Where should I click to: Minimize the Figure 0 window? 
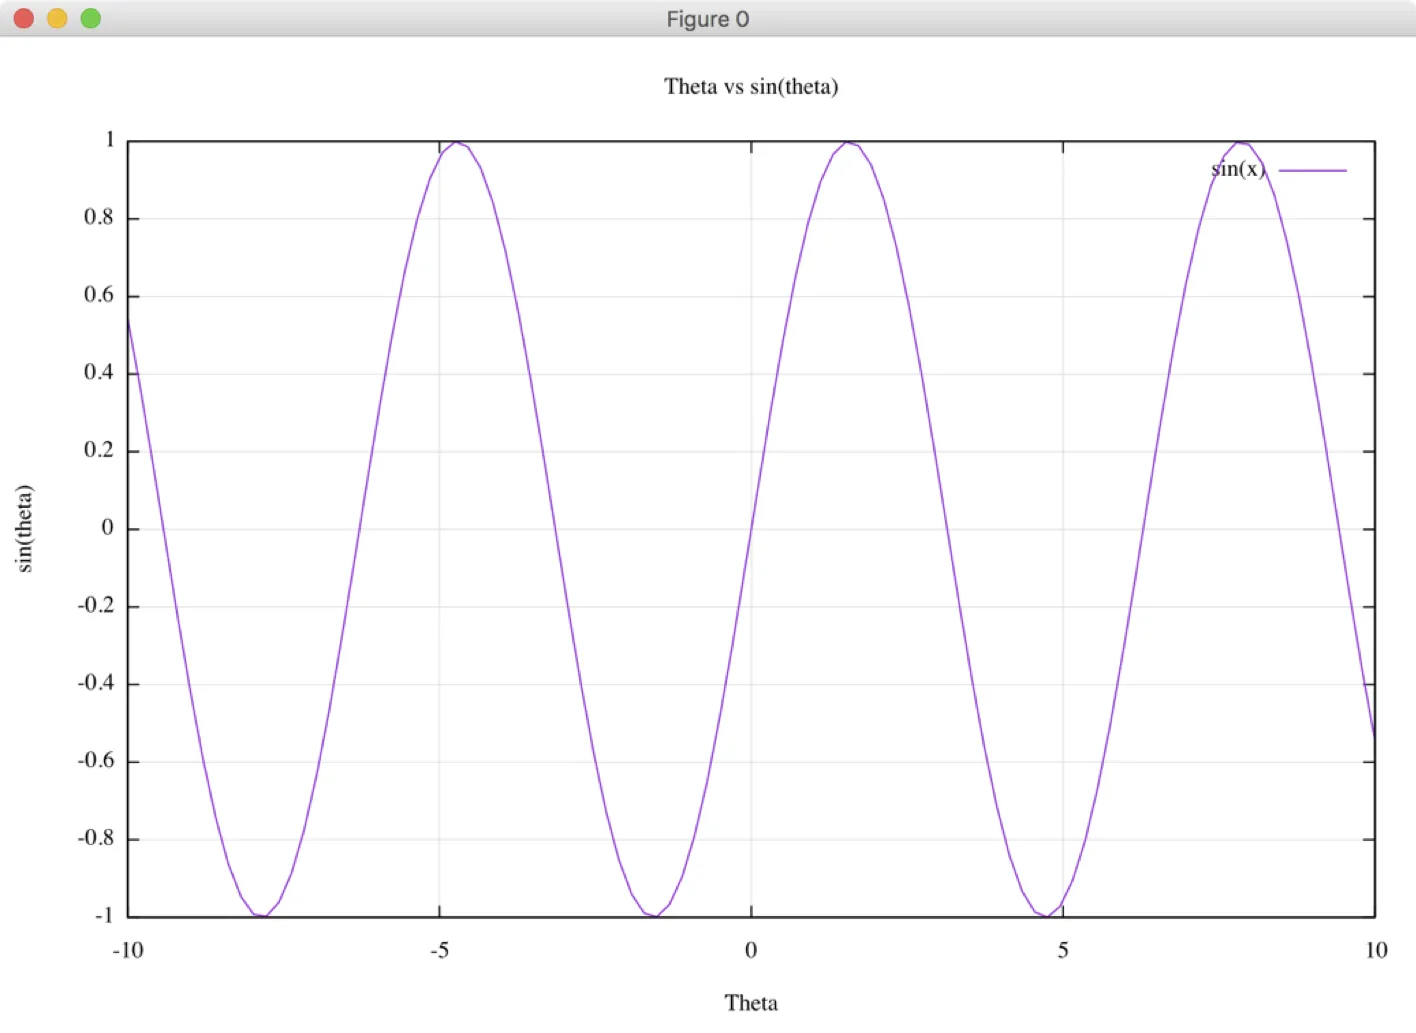(57, 18)
